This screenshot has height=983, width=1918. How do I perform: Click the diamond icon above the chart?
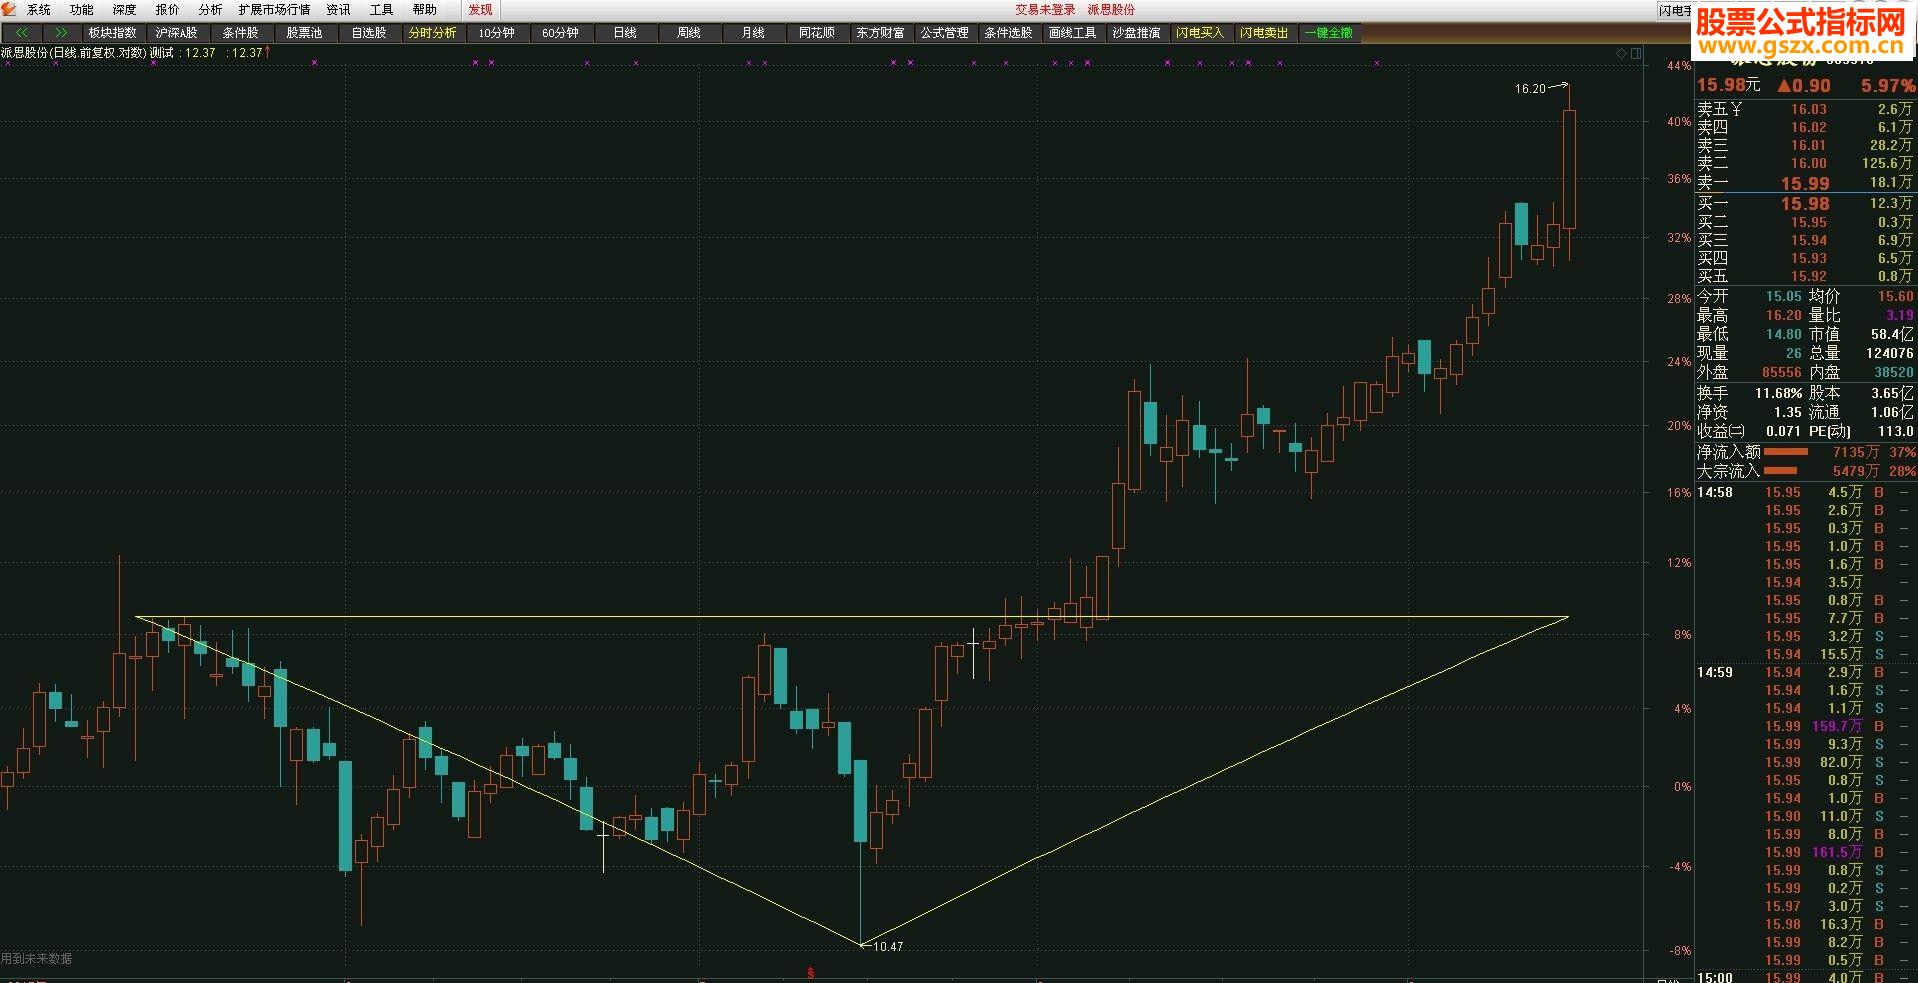(x=1622, y=53)
